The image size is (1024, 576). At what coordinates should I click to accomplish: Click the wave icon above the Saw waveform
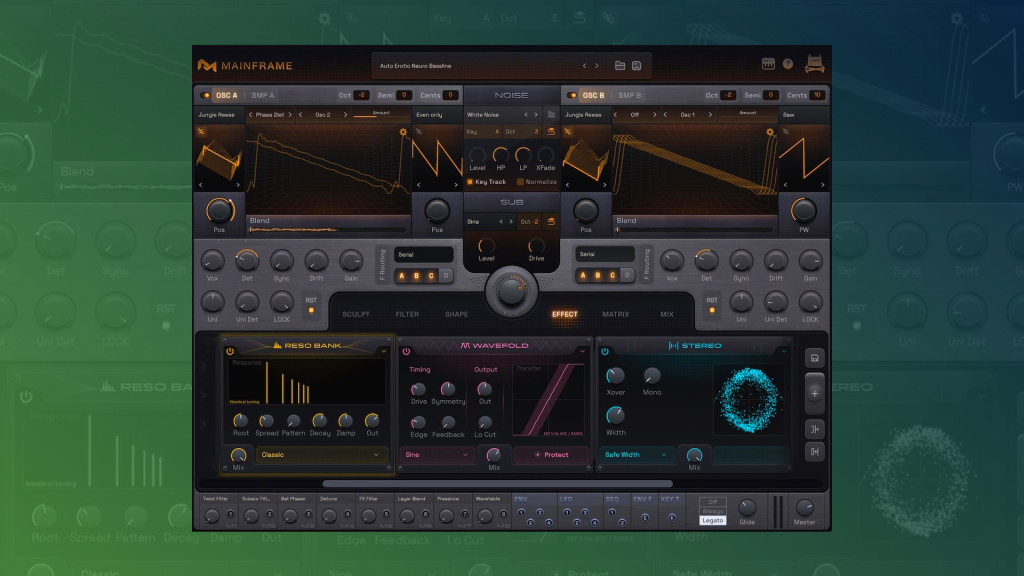(x=786, y=132)
